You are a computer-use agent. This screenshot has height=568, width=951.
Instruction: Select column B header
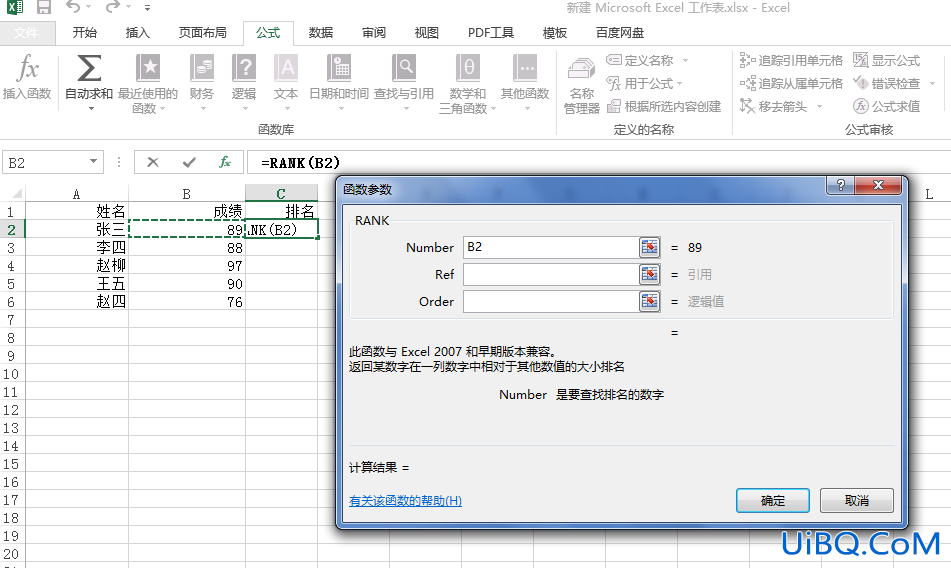[x=187, y=194]
